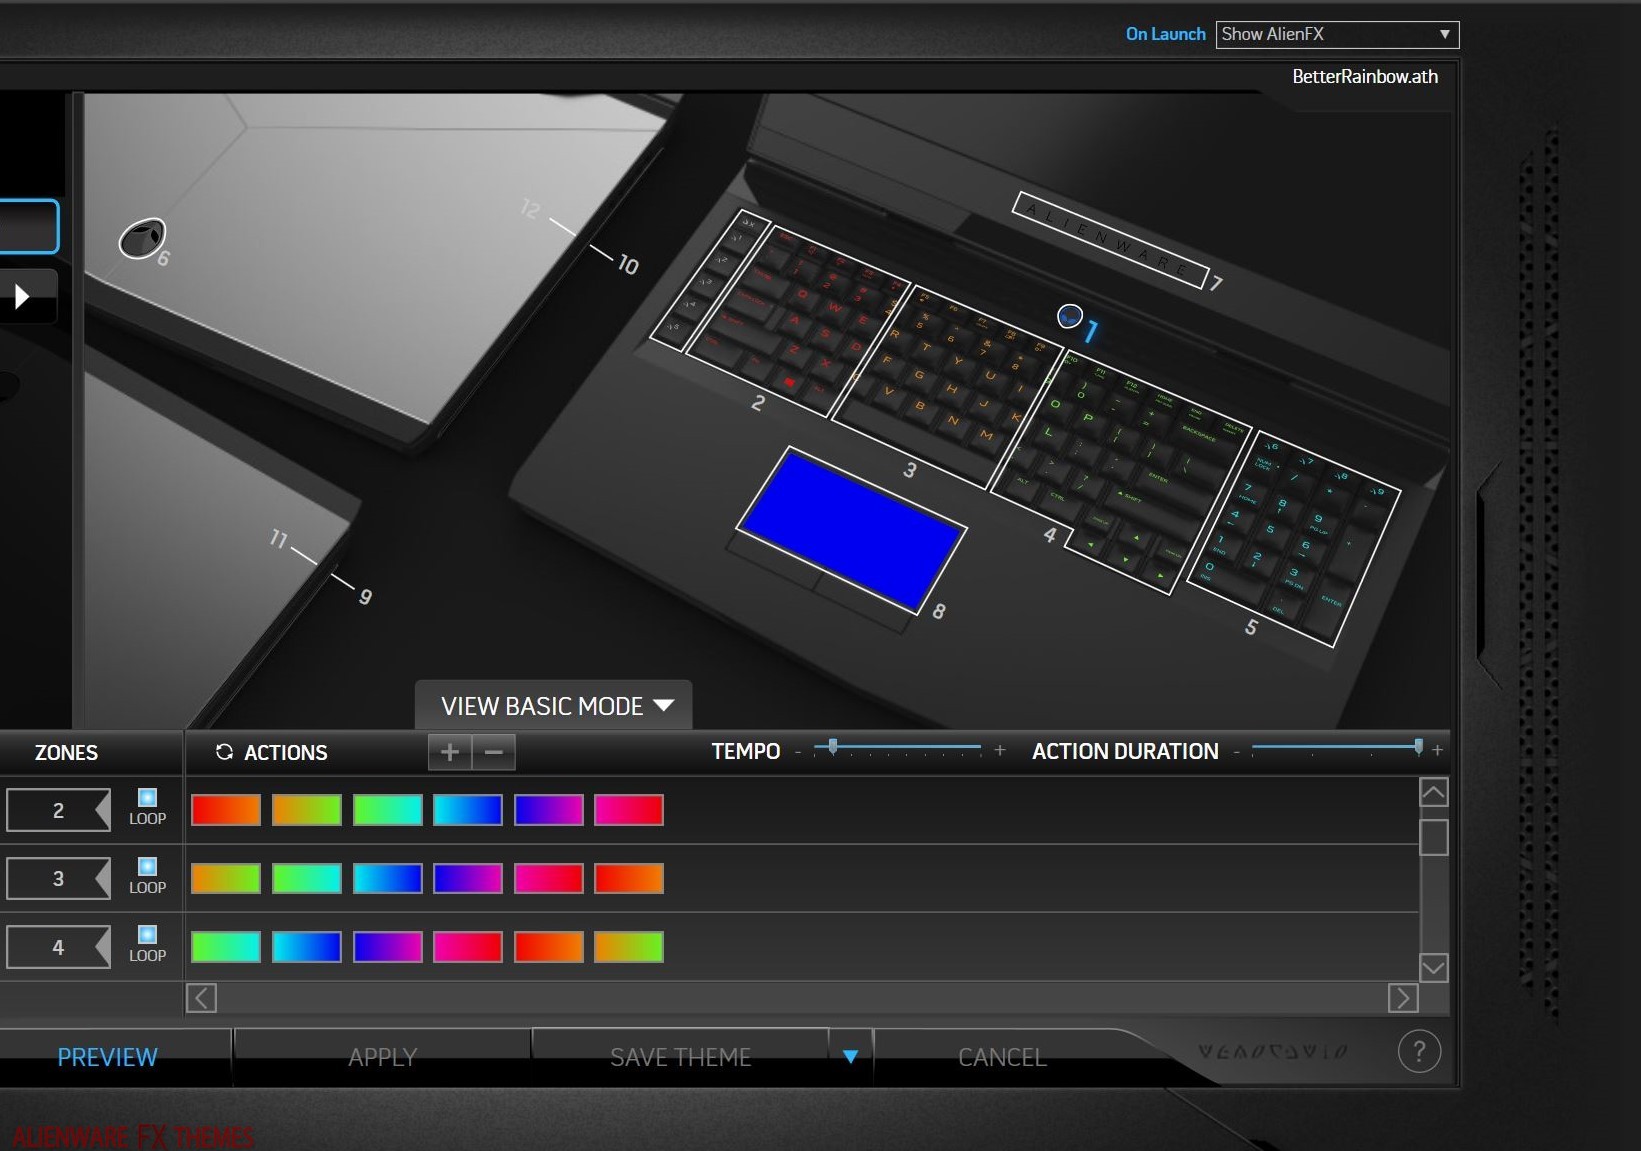Select lid light zone 10 label
The height and width of the screenshot is (1151, 1641).
[x=627, y=265]
